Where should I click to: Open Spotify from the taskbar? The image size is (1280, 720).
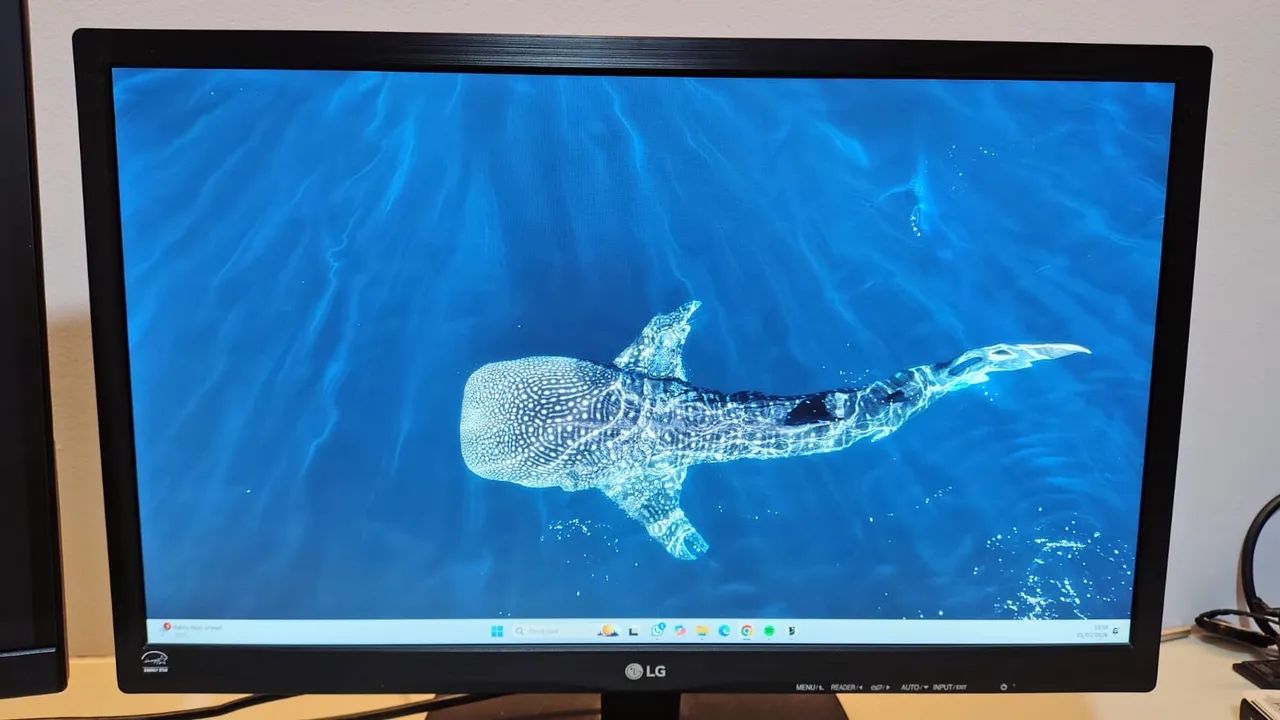point(769,631)
